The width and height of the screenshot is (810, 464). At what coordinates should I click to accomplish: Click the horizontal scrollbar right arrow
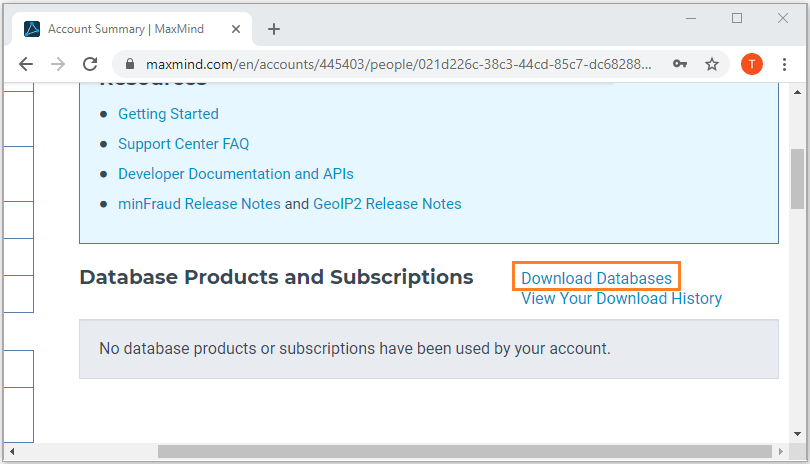pyautogui.click(x=781, y=451)
